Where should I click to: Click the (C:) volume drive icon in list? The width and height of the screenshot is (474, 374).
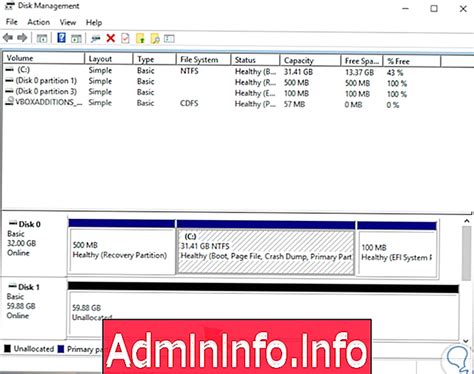(x=9, y=70)
